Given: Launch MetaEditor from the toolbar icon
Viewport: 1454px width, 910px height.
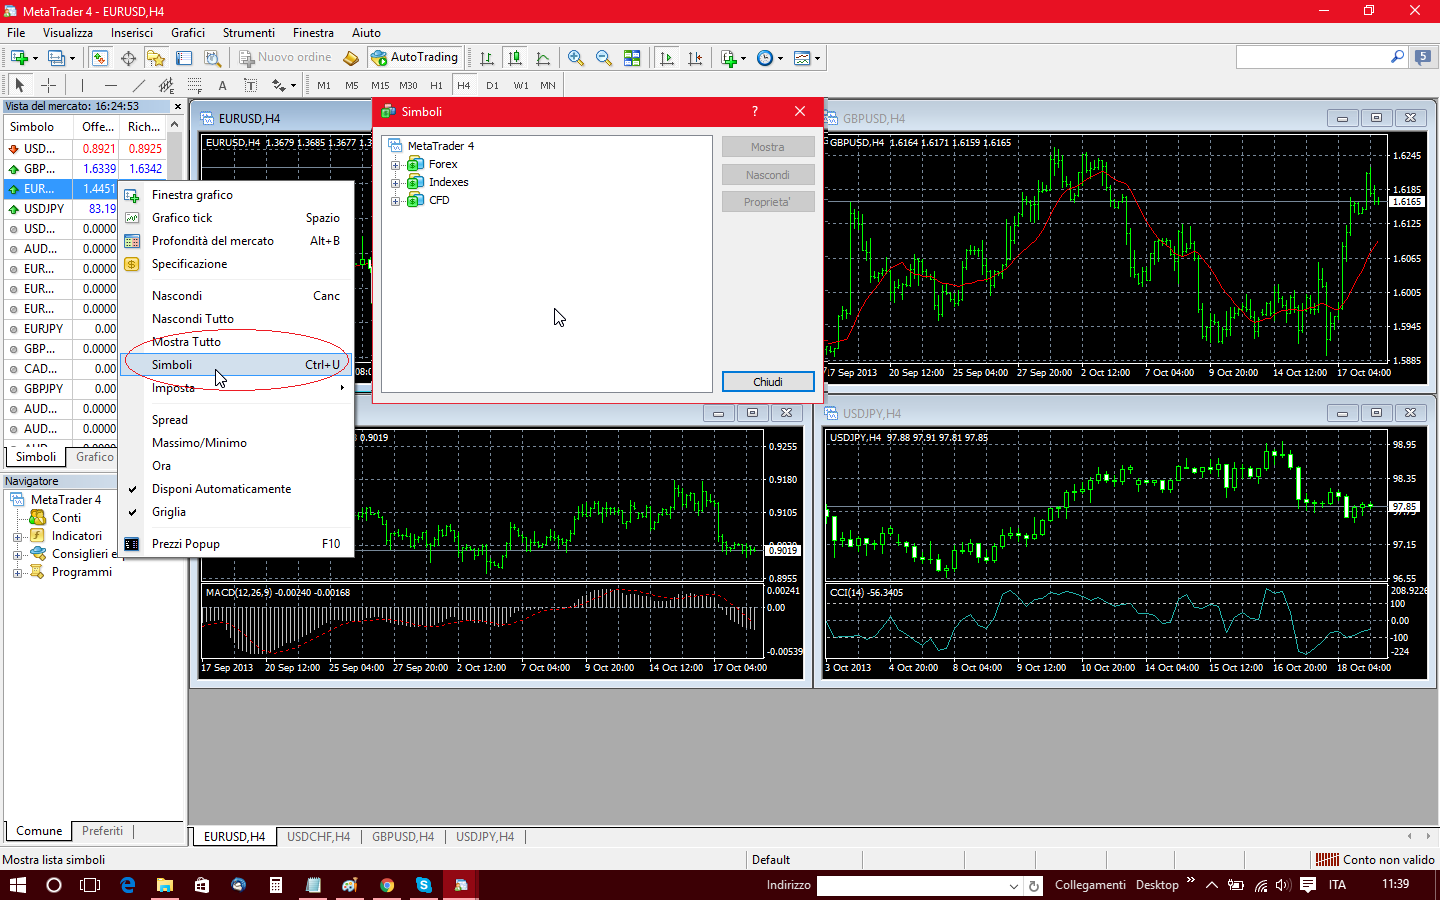Looking at the screenshot, I should [351, 58].
